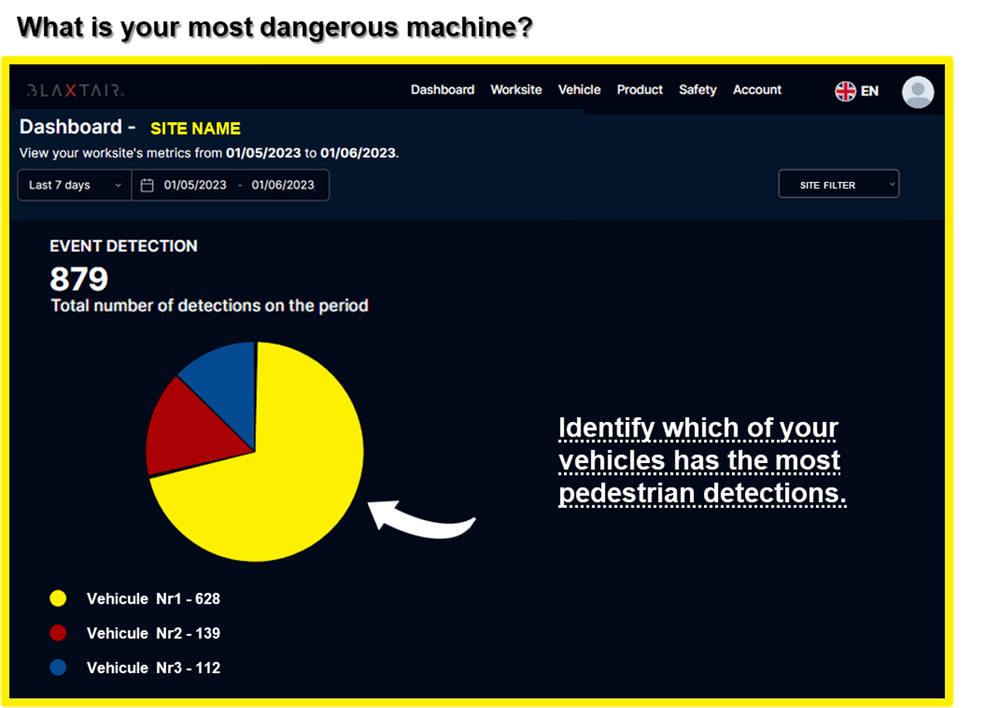Click the start date 01/05/2023 field
The height and width of the screenshot is (708, 1000).
pos(195,185)
